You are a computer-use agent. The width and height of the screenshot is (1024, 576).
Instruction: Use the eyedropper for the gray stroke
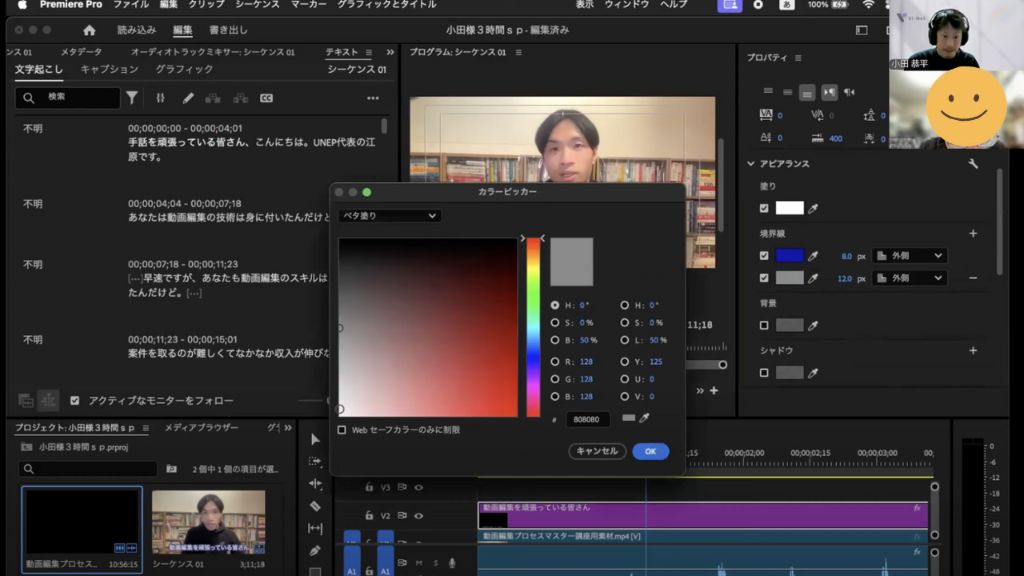(x=813, y=278)
